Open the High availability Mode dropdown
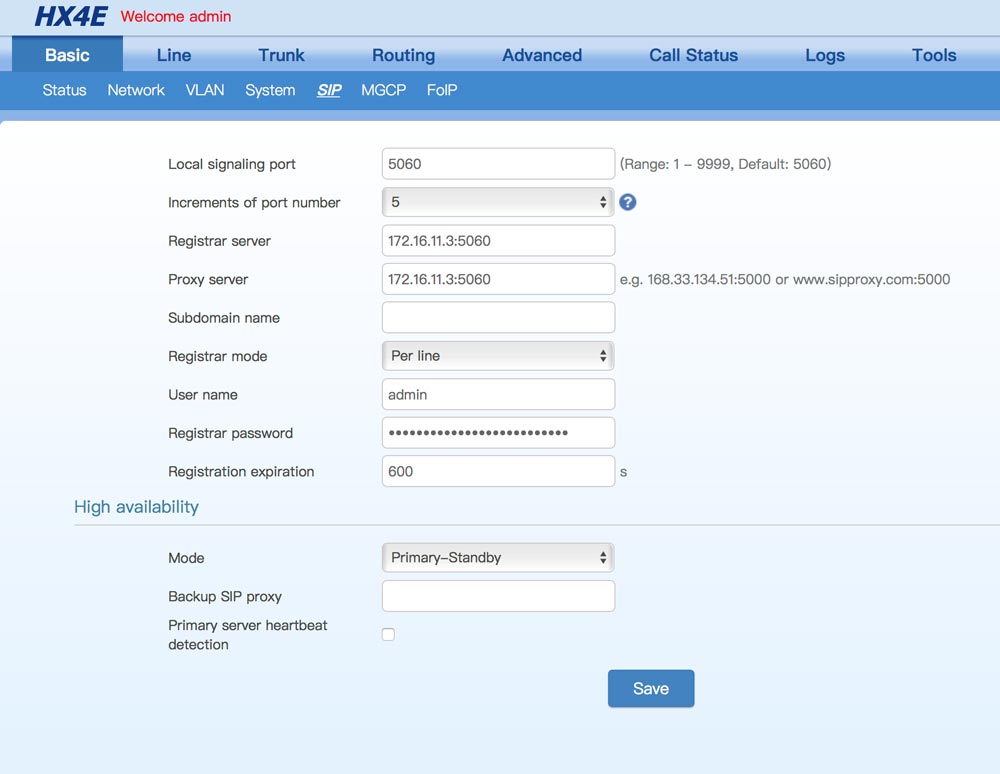The width and height of the screenshot is (1000, 774). (x=497, y=558)
